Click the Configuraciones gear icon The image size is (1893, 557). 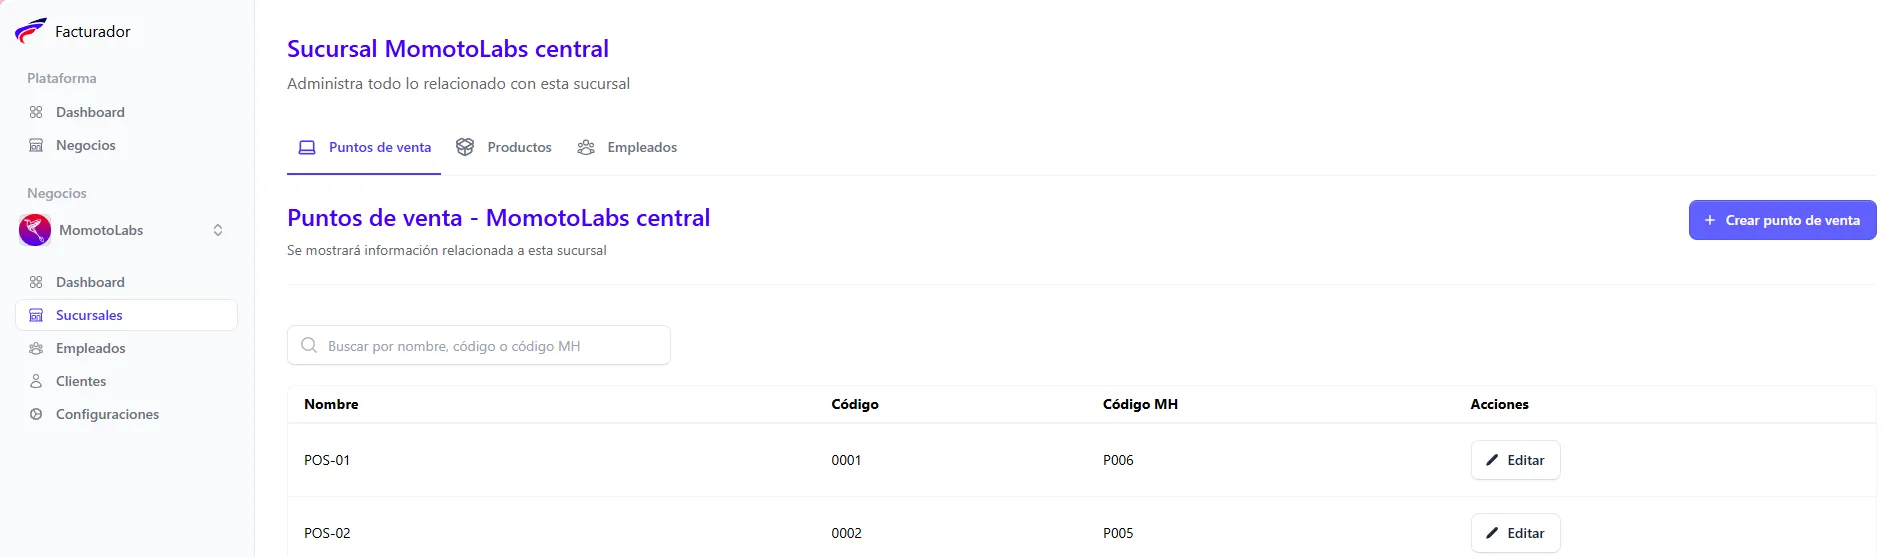[36, 414]
